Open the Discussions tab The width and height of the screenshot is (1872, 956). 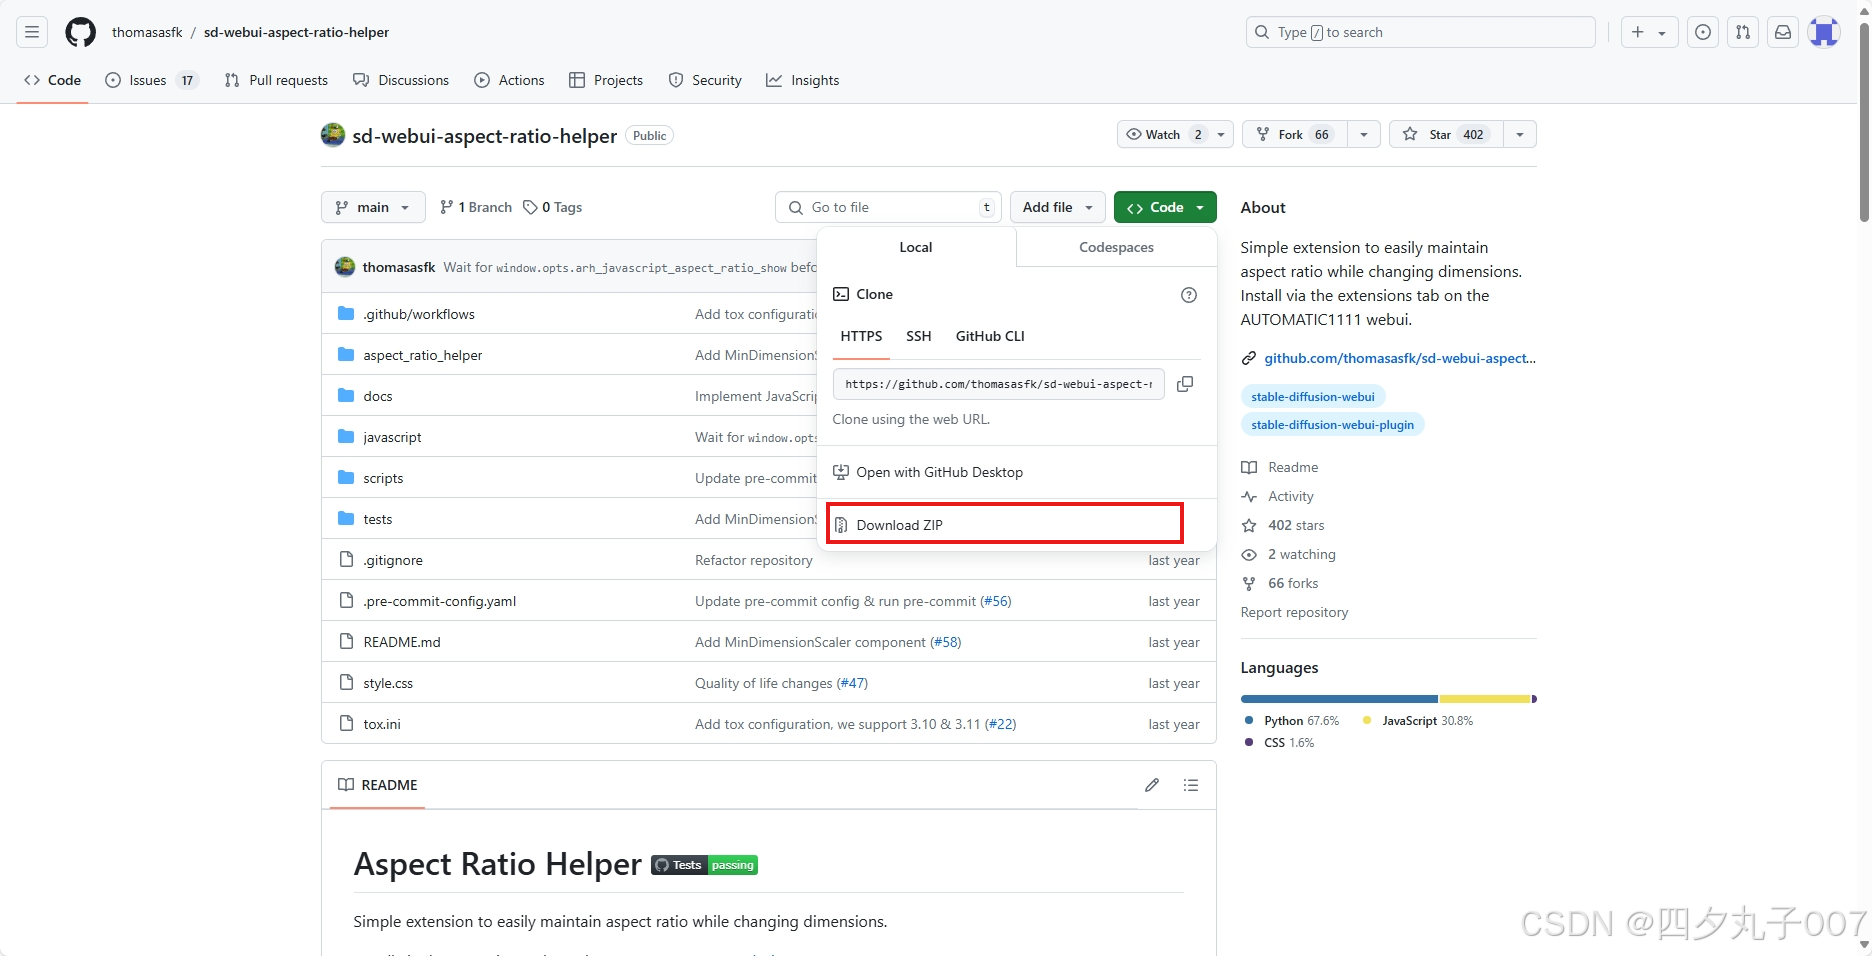(401, 80)
